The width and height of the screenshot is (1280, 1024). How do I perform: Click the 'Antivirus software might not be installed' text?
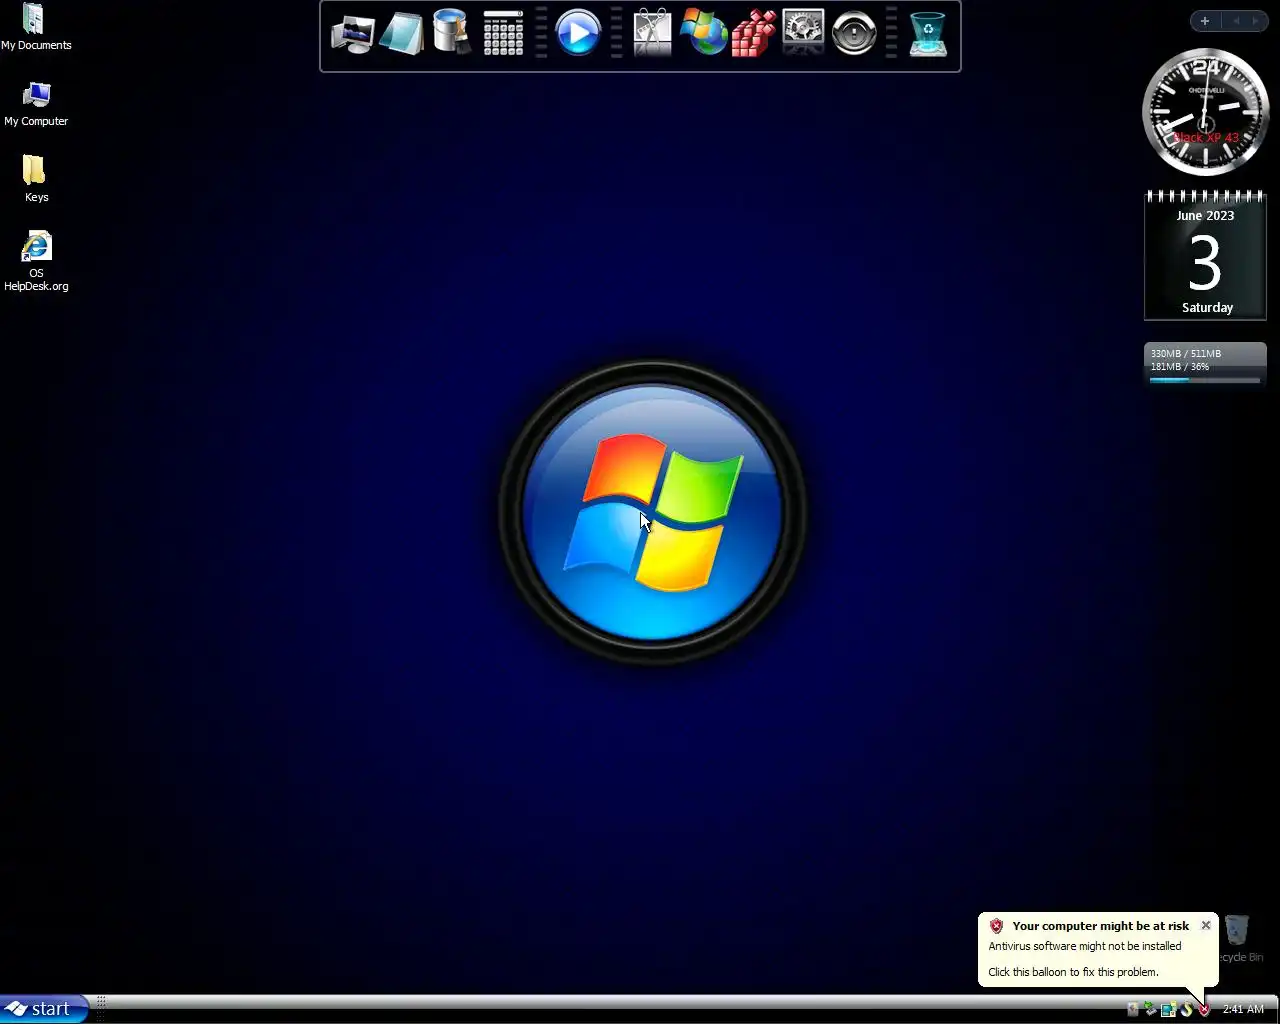click(1085, 946)
